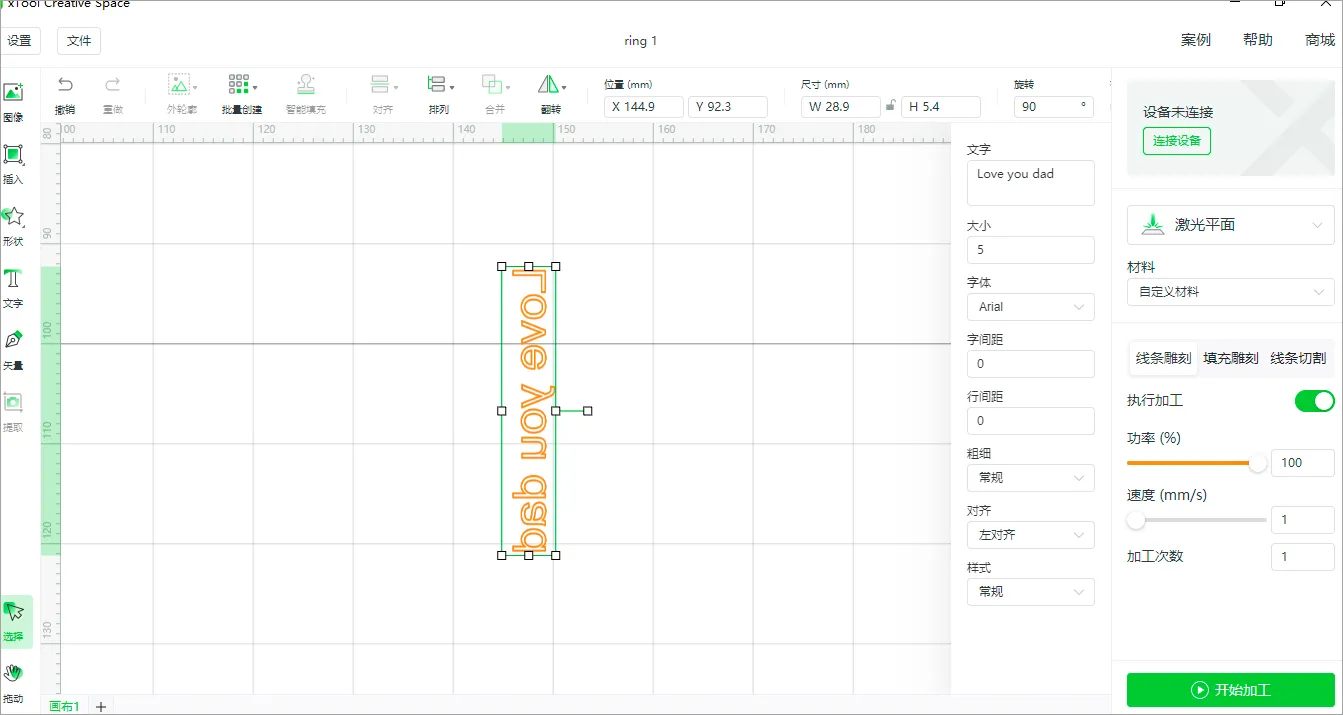Screen dimensions: 1343x715
Task: Expand the Arial font dropdown
Action: point(1030,307)
